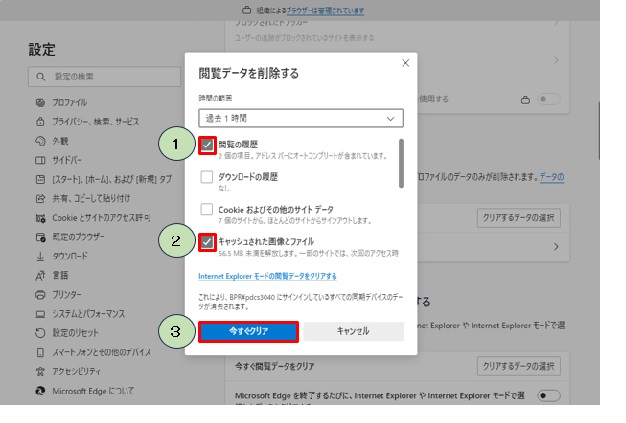The height and width of the screenshot is (423, 626).
Task: Open プロファイル settings page
Action: (69, 103)
